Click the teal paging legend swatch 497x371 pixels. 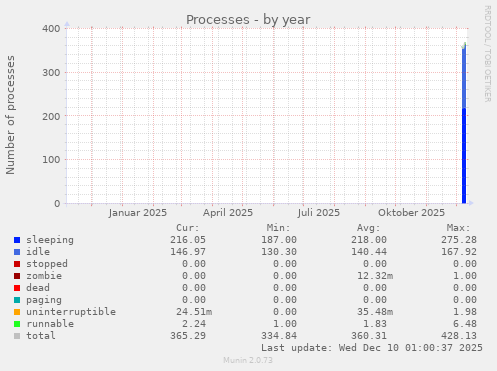[x=17, y=300]
